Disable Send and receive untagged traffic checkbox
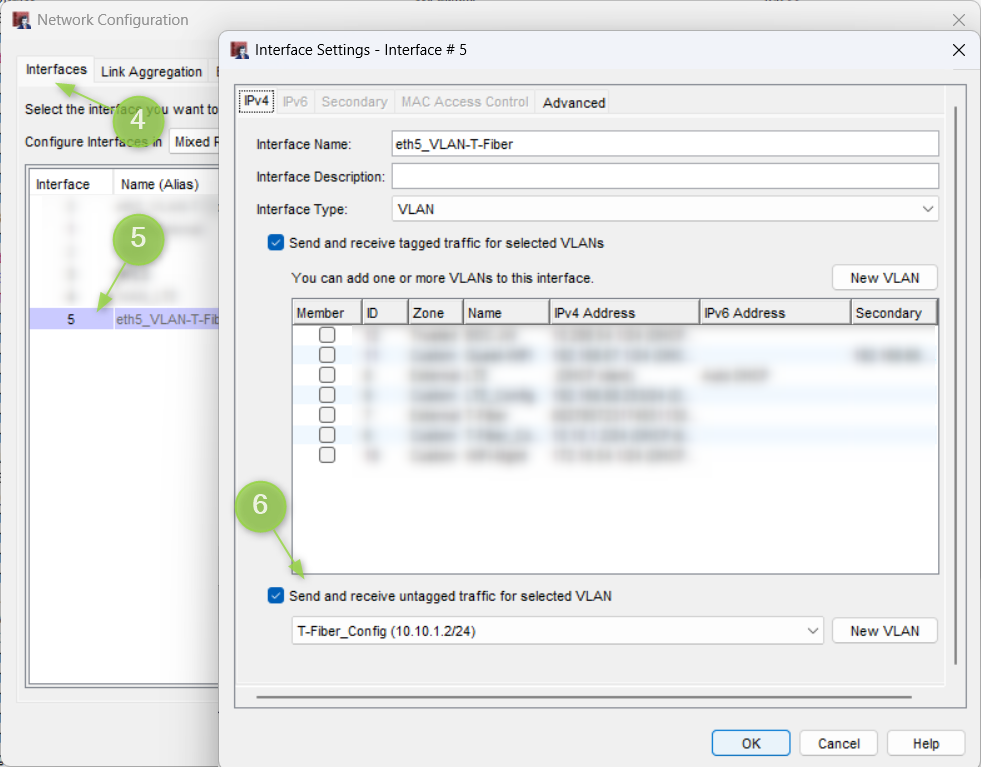This screenshot has height=767, width=981. (x=276, y=596)
